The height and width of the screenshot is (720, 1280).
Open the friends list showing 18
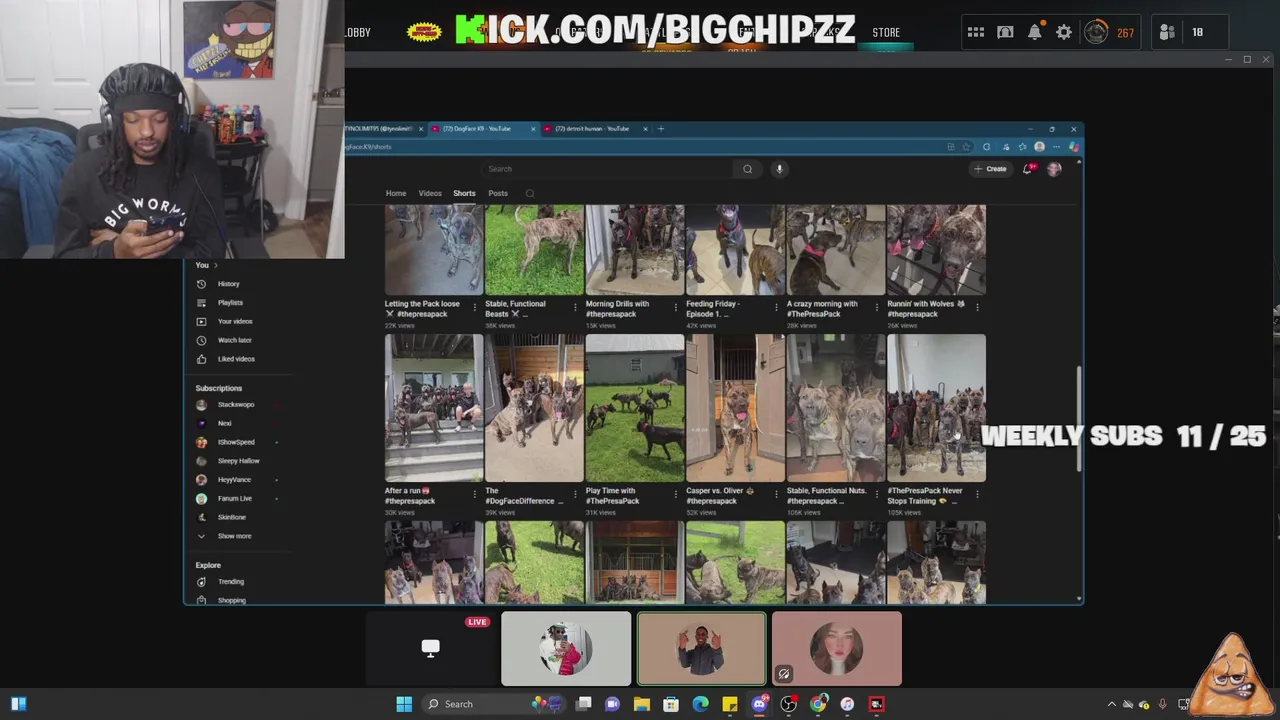[1181, 32]
